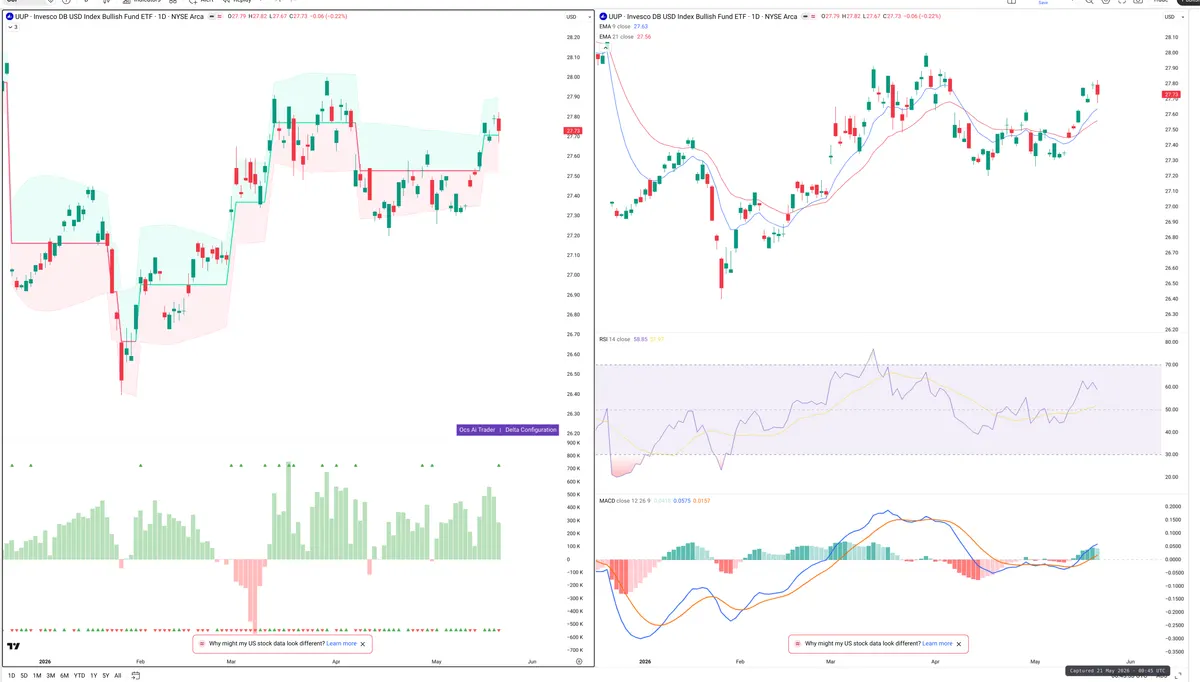Open Learn more link in the left chart notice
The height and width of the screenshot is (682, 1200).
coord(341,644)
